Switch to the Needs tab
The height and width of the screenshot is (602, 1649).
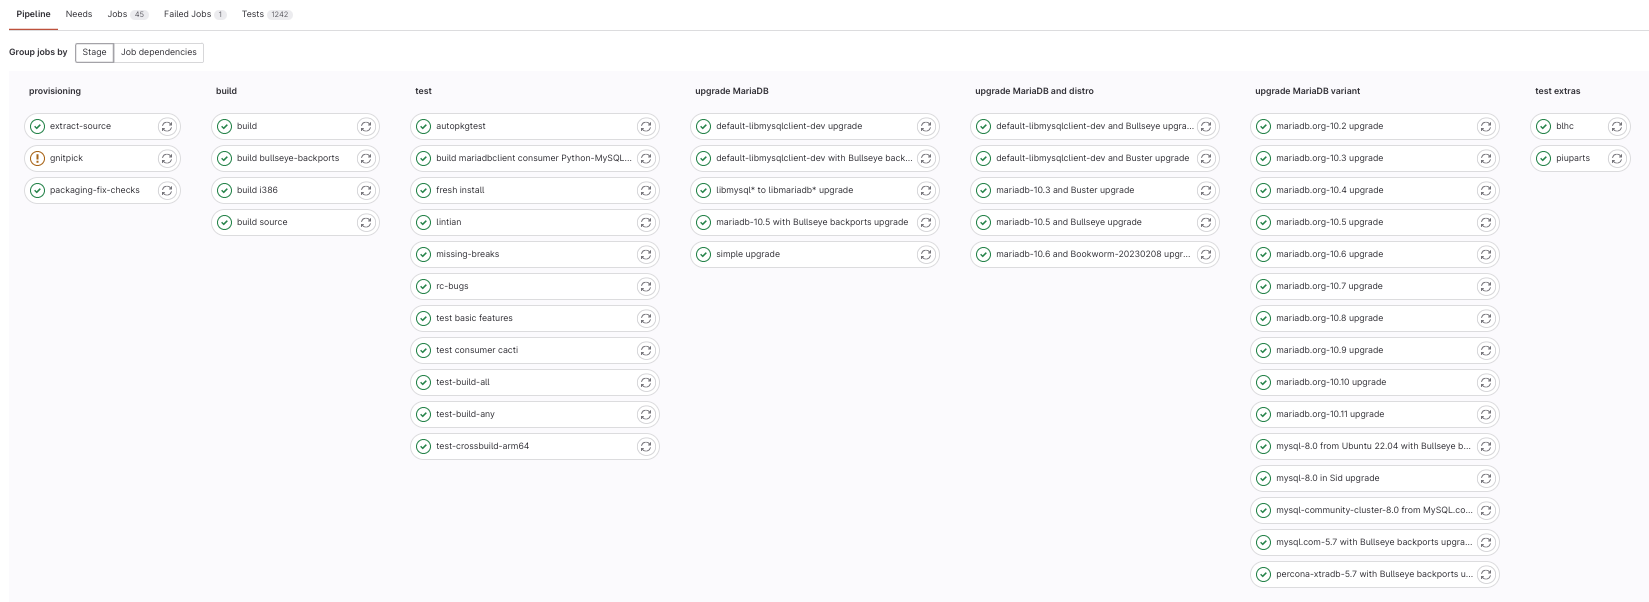[x=79, y=14]
